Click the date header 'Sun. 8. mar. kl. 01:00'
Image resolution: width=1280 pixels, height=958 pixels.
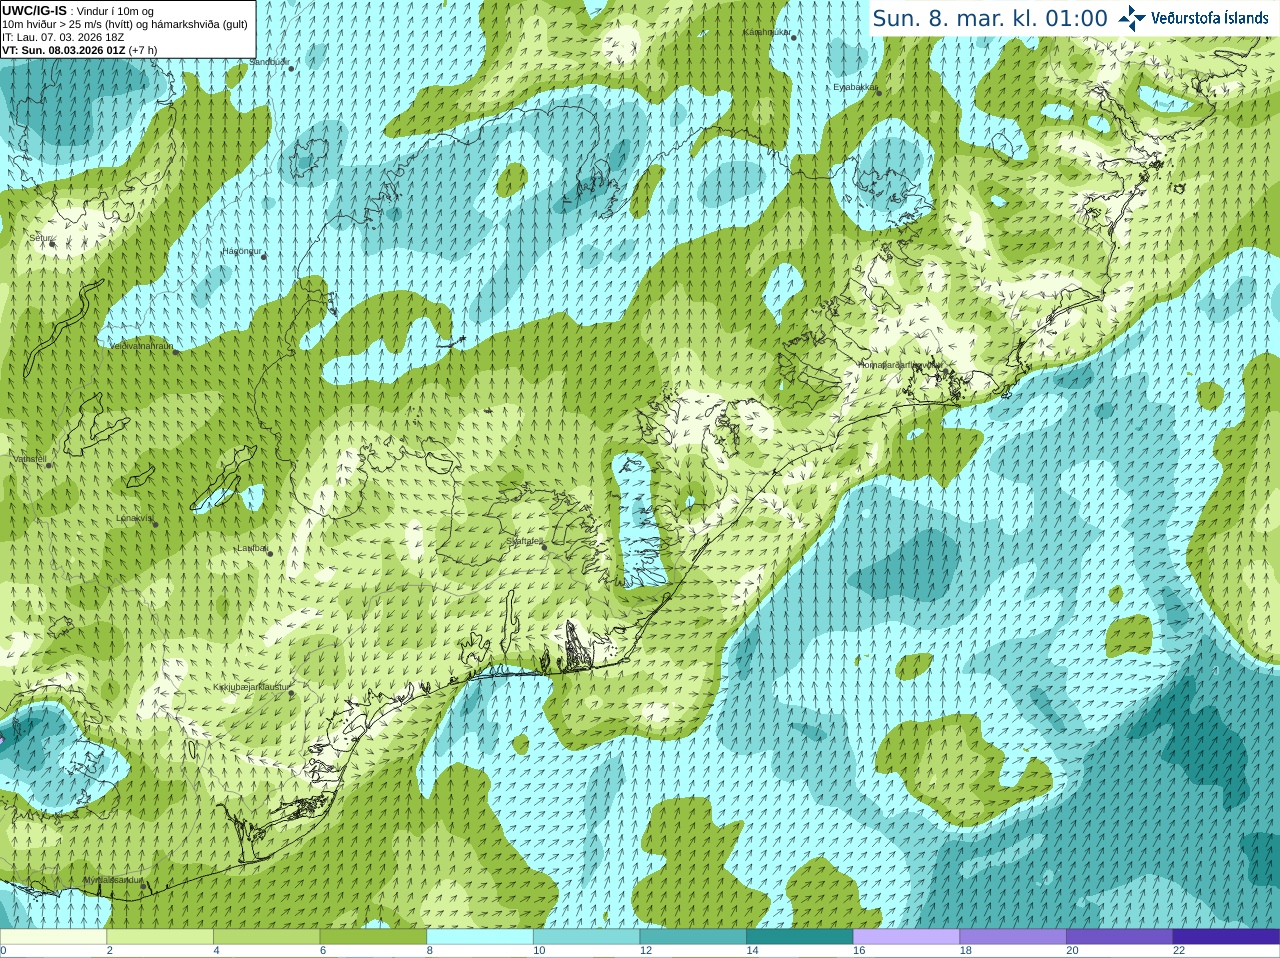(990, 18)
